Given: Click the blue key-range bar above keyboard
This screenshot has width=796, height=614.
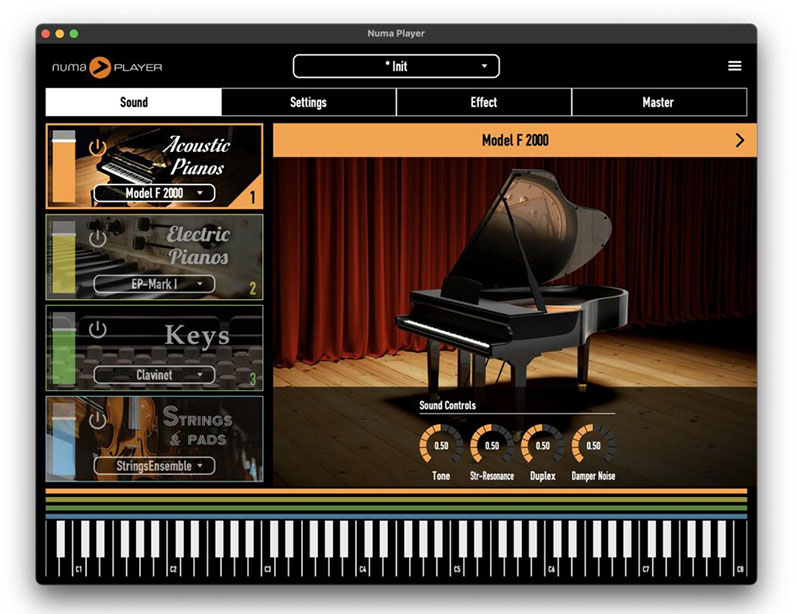Looking at the screenshot, I should 396,516.
